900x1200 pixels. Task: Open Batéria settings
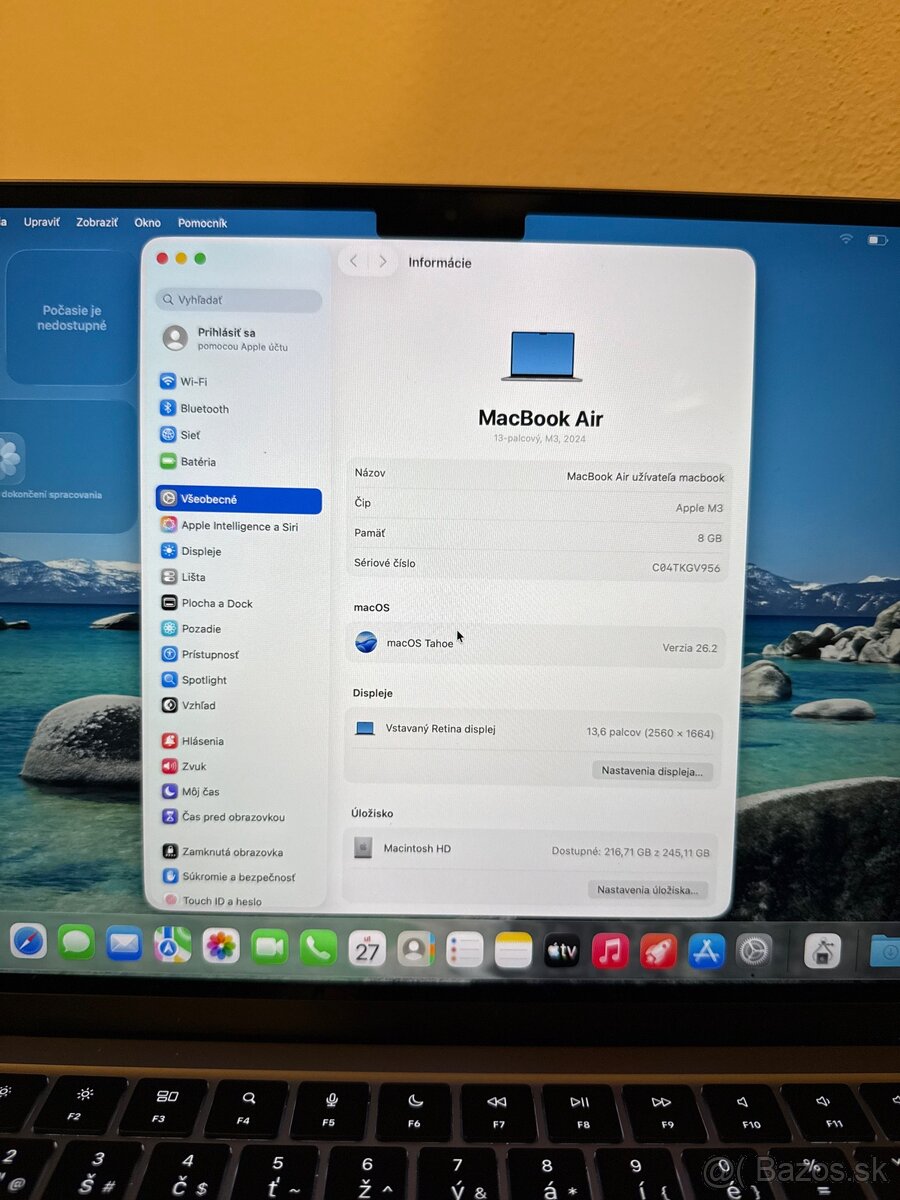[x=197, y=461]
